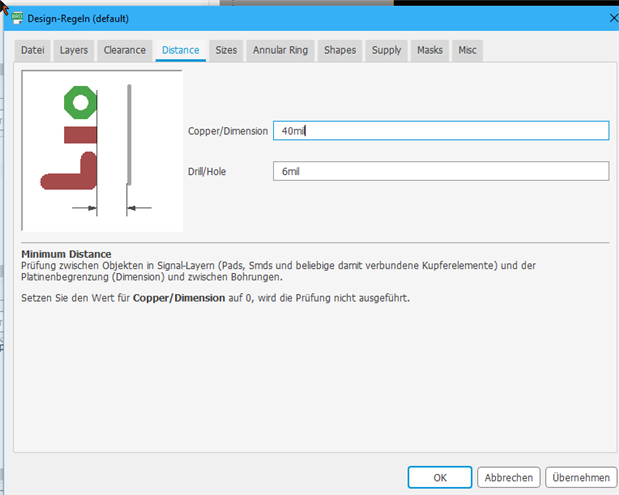Close the Design-Regeln dialog

click(613, 18)
